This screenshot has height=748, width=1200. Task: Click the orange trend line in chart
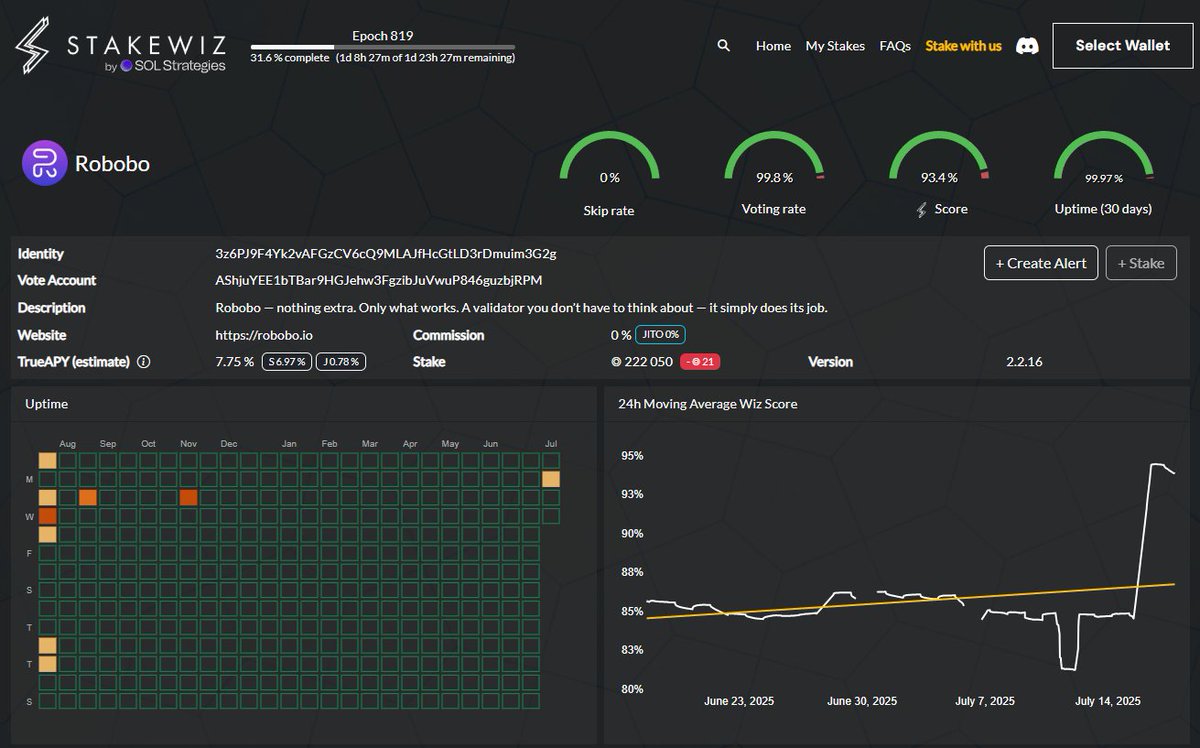910,601
